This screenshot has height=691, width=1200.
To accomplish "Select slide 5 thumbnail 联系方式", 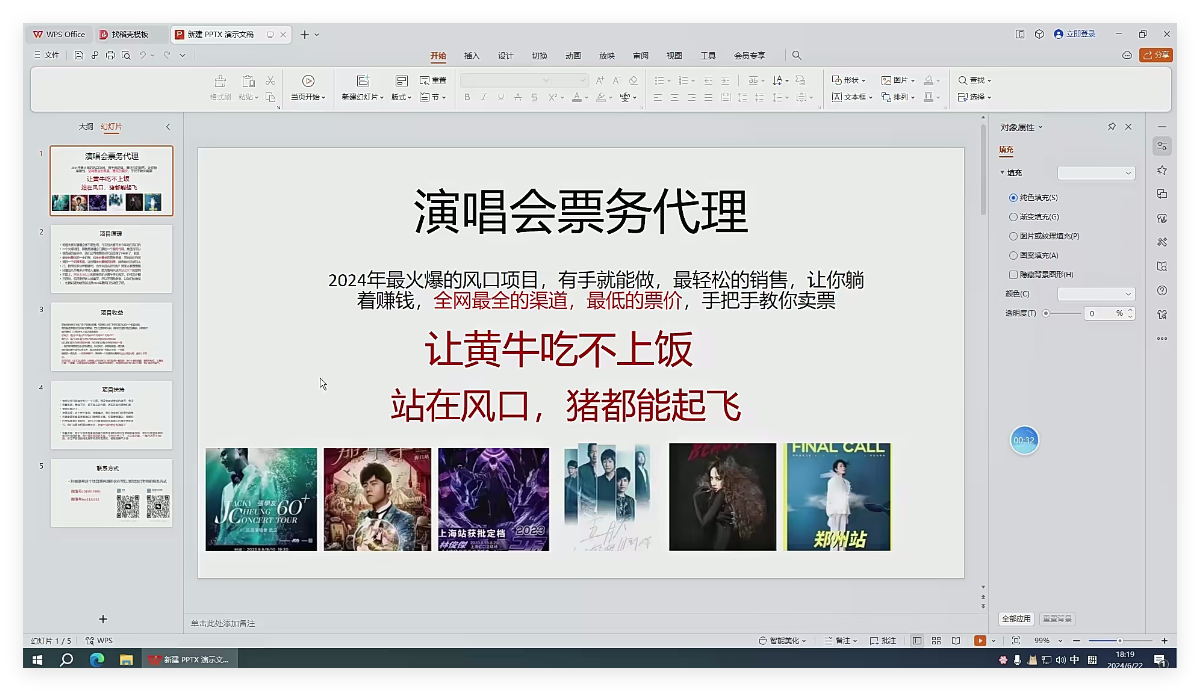I will (111, 493).
